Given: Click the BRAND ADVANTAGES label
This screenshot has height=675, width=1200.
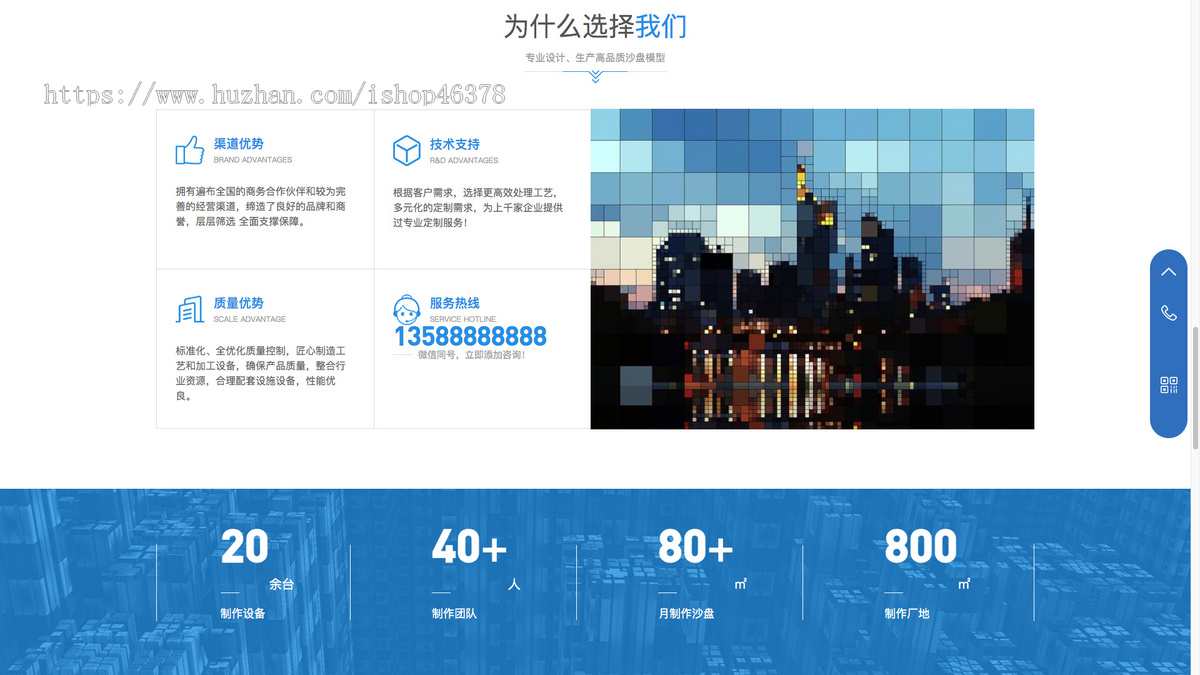Looking at the screenshot, I should pyautogui.click(x=253, y=160).
